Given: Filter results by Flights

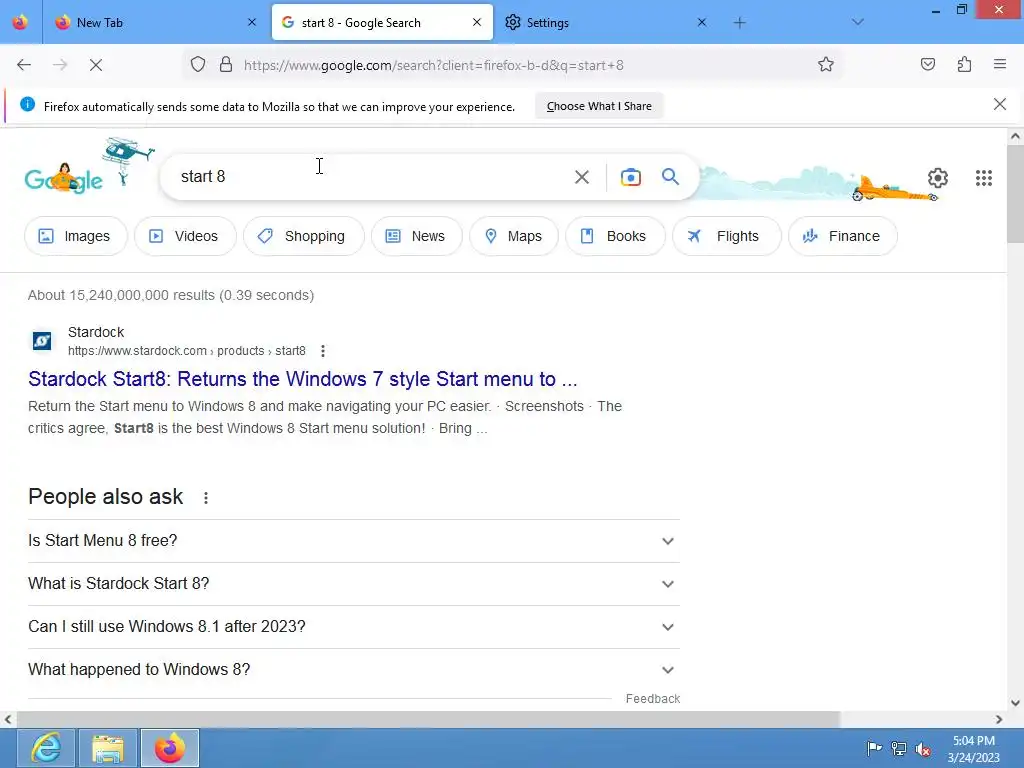Looking at the screenshot, I should pos(726,236).
